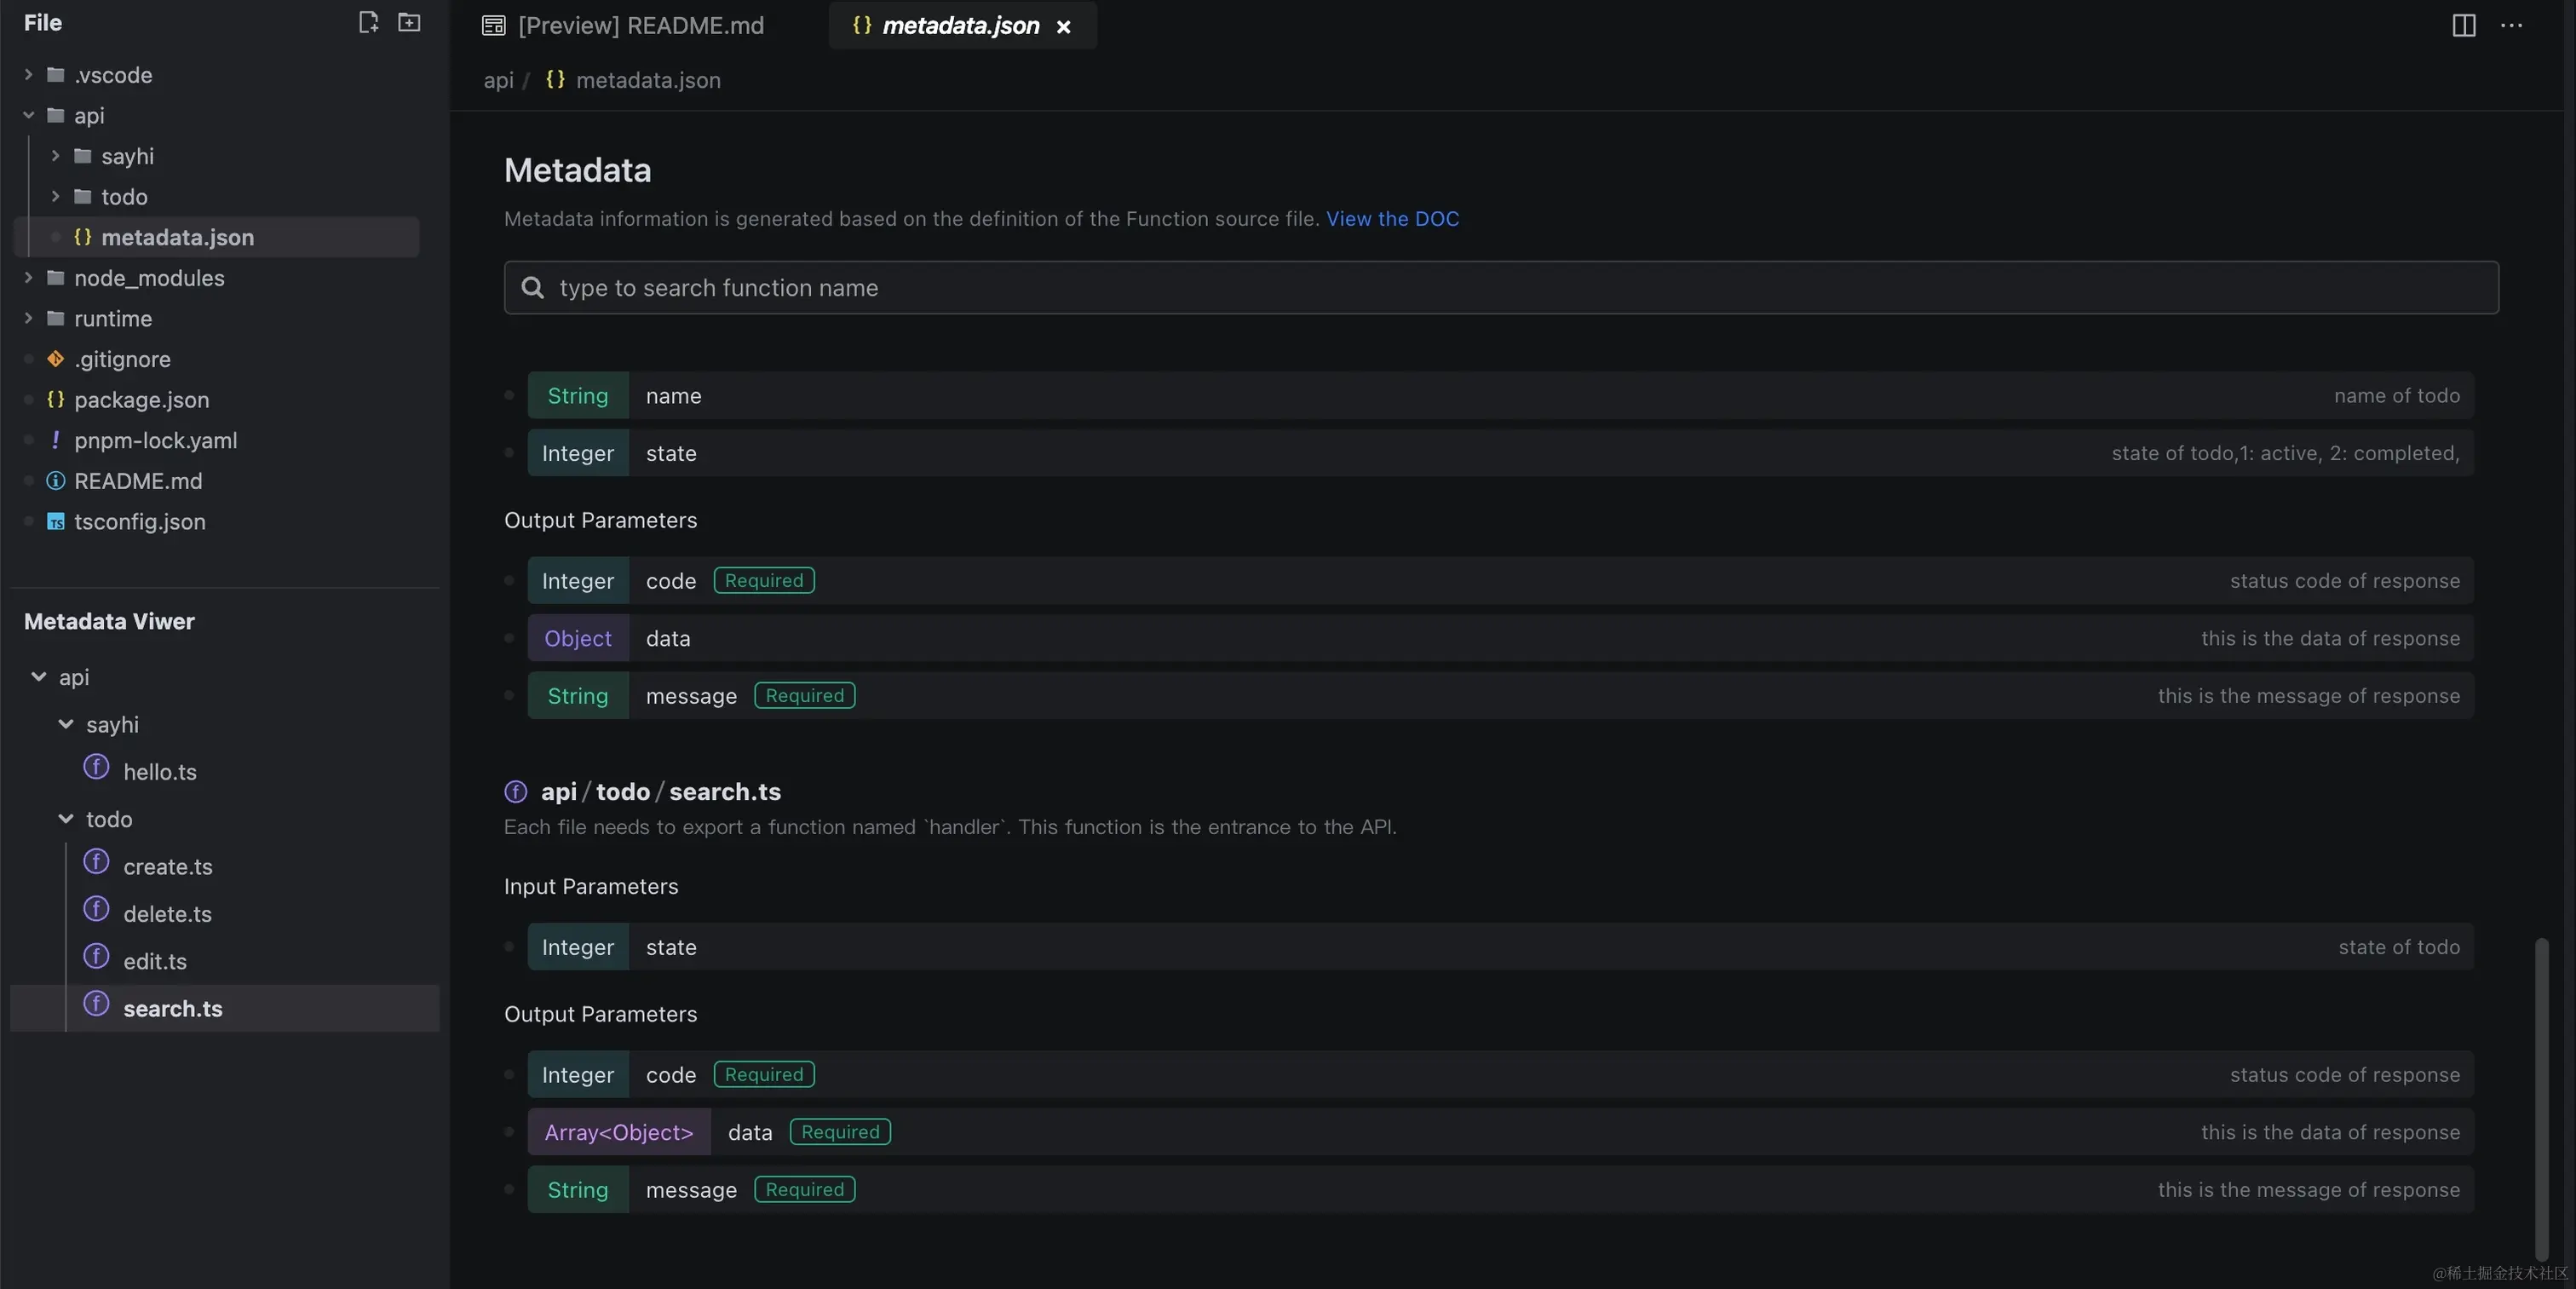Toggle the node parameter dot beside Integer state
Viewport: 2576px width, 1289px height.
(510, 453)
